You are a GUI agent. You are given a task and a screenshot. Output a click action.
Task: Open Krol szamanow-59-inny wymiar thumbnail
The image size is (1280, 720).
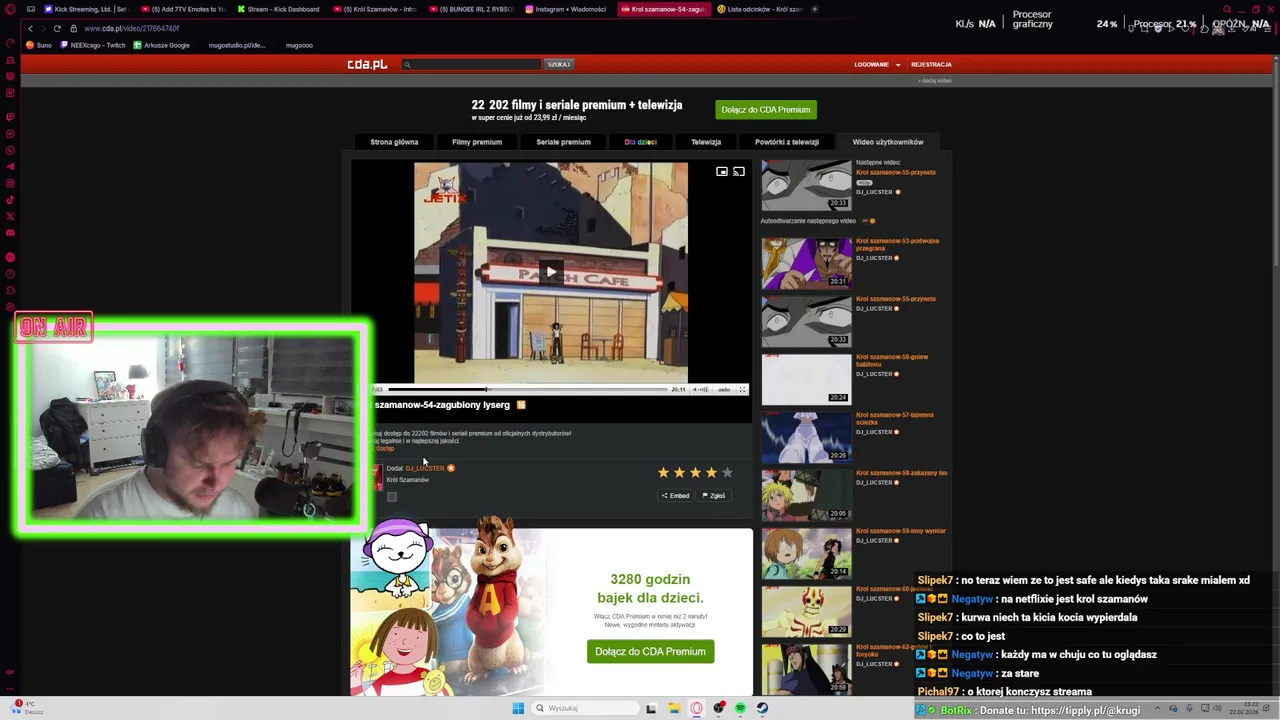pos(806,553)
